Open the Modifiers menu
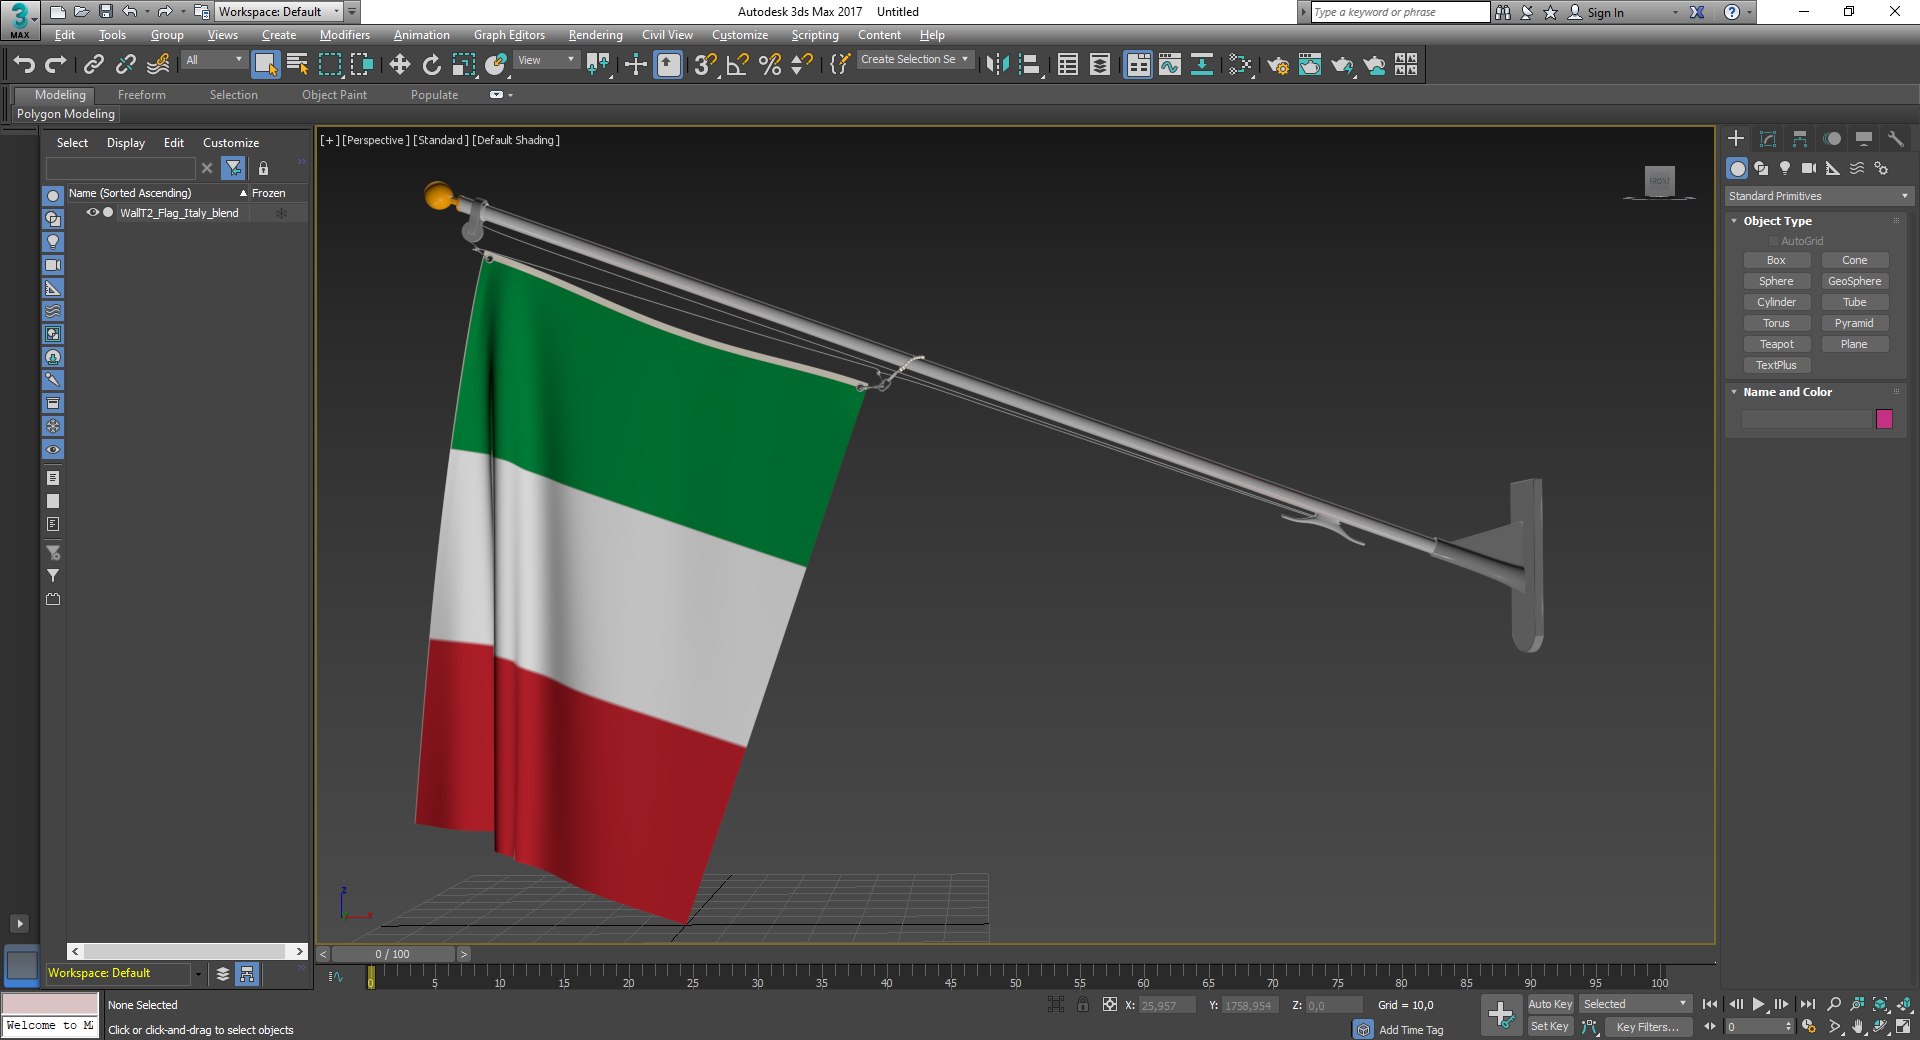 [x=345, y=35]
